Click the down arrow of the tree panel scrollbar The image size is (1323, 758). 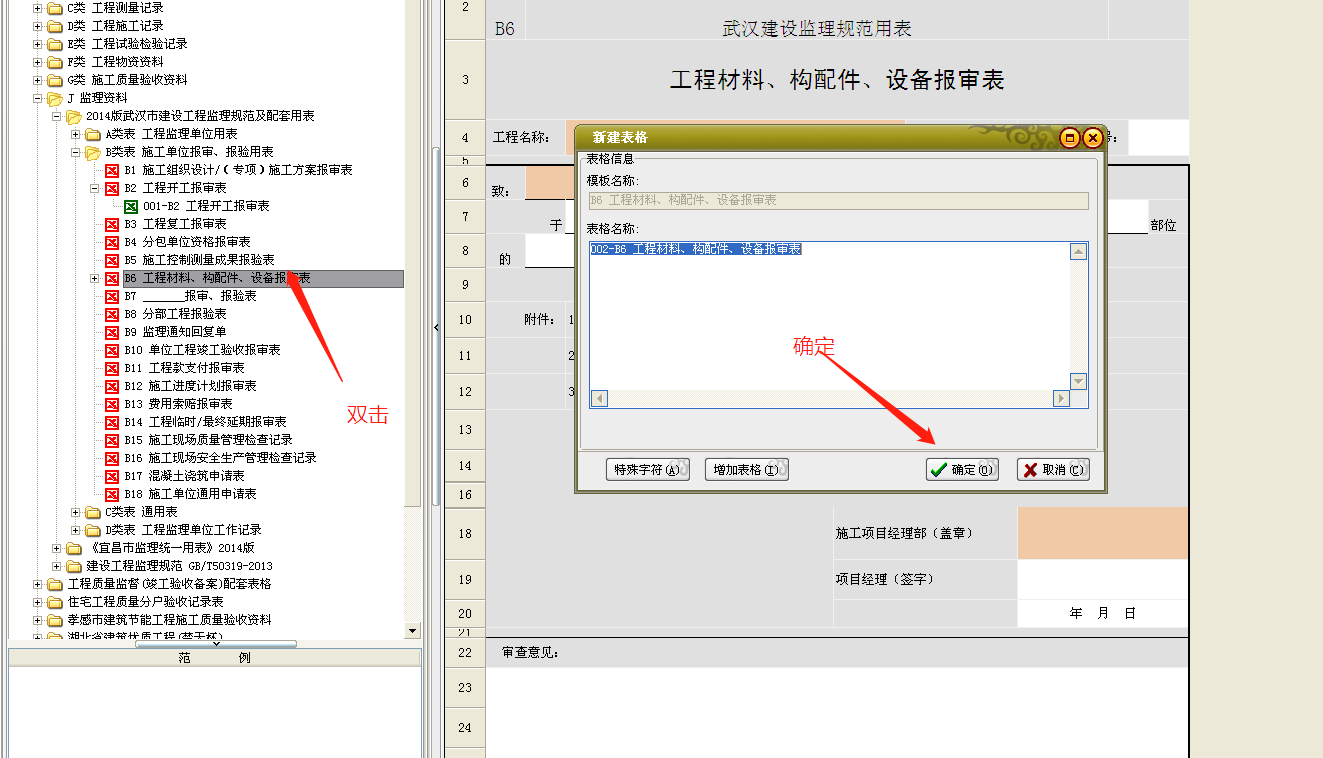(x=413, y=631)
